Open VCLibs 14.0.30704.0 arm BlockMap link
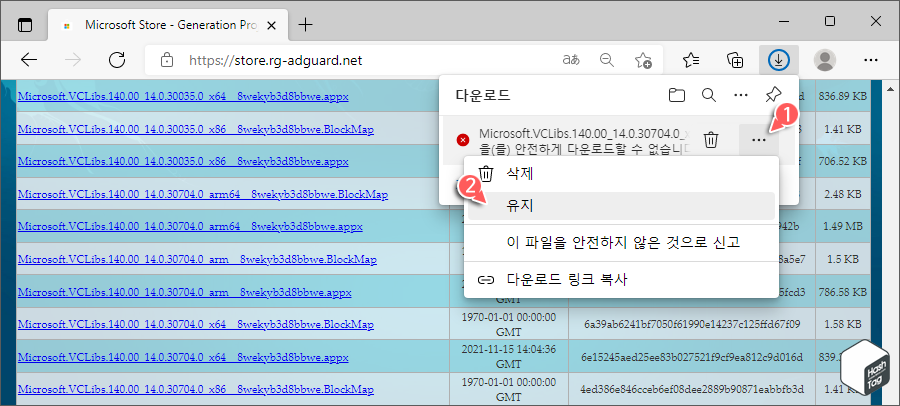900x406 pixels. point(197,260)
